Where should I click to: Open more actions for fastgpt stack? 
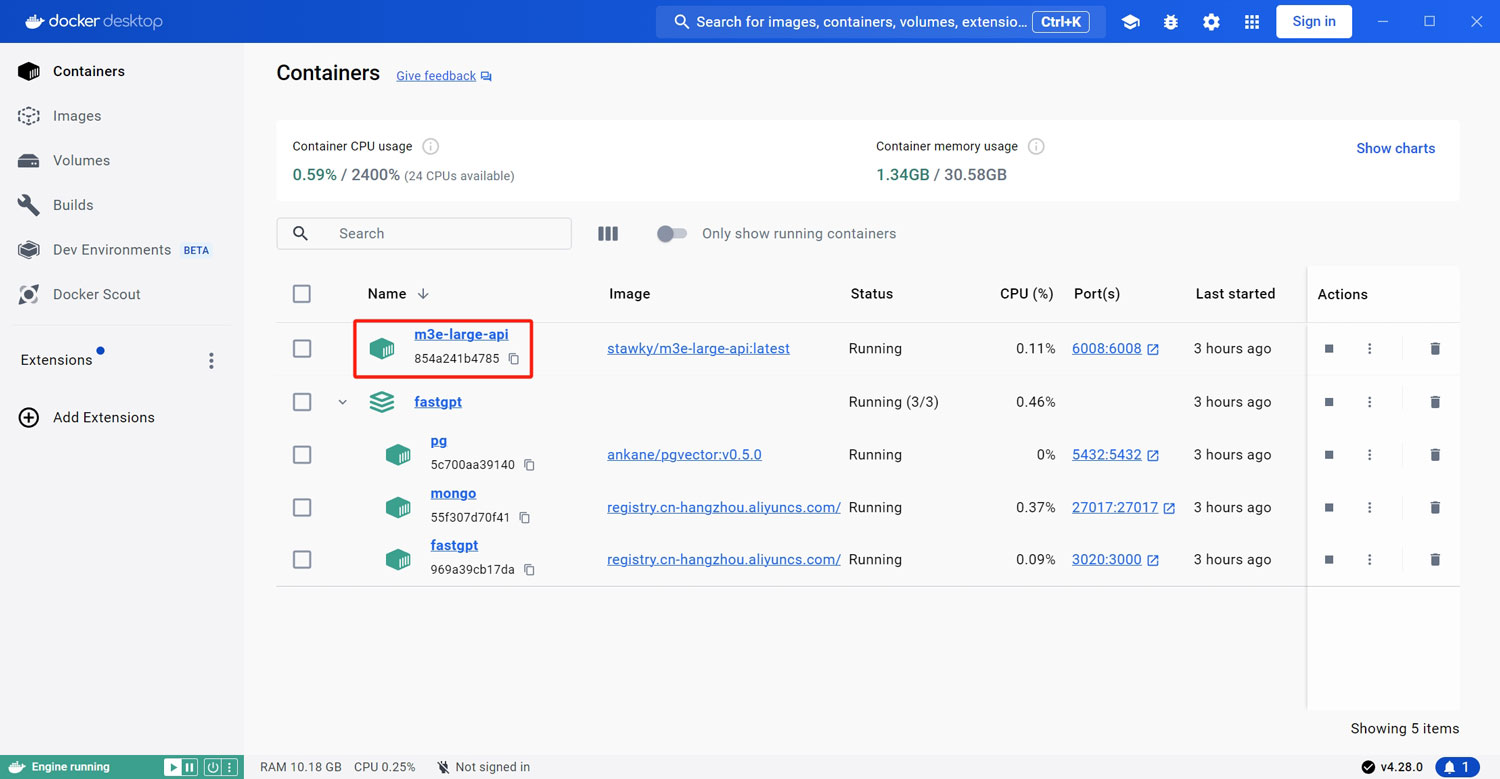pyautogui.click(x=1370, y=402)
